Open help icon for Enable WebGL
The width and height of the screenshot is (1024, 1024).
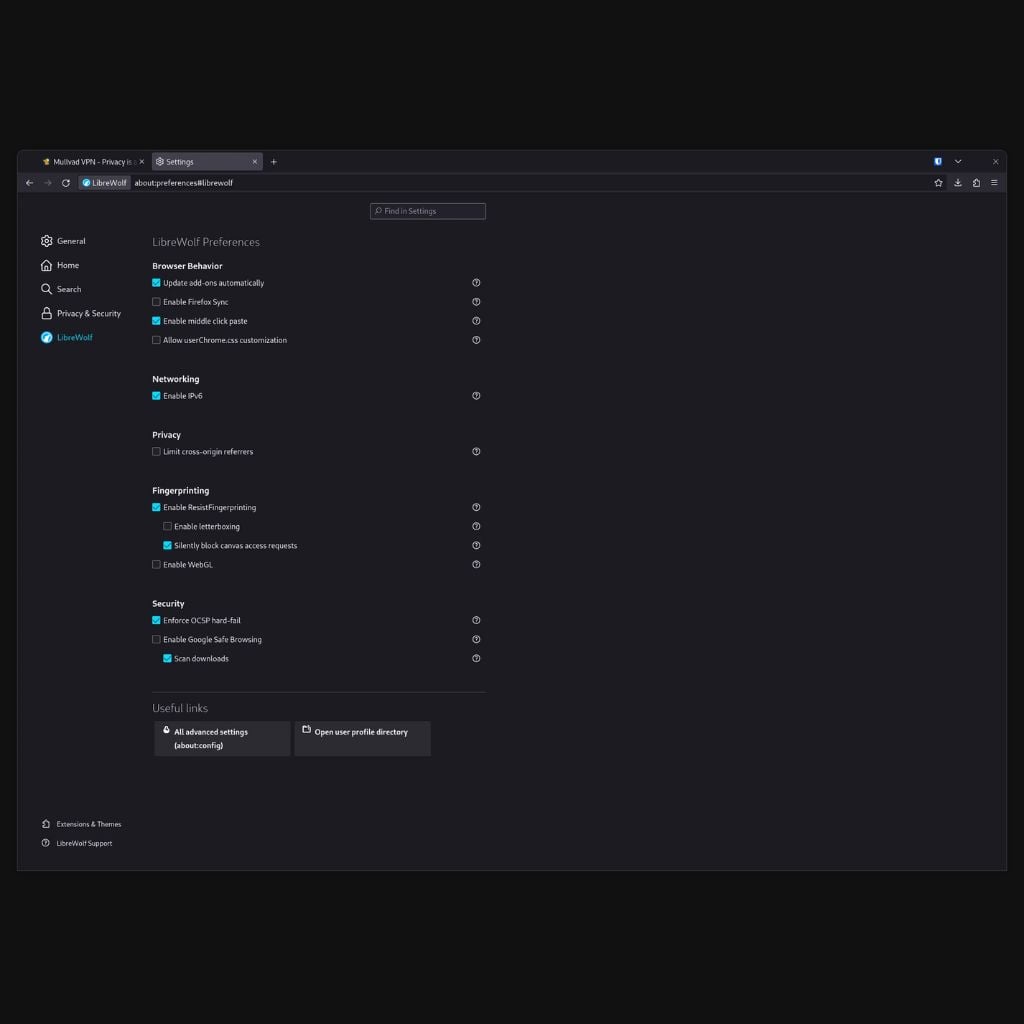pos(476,564)
